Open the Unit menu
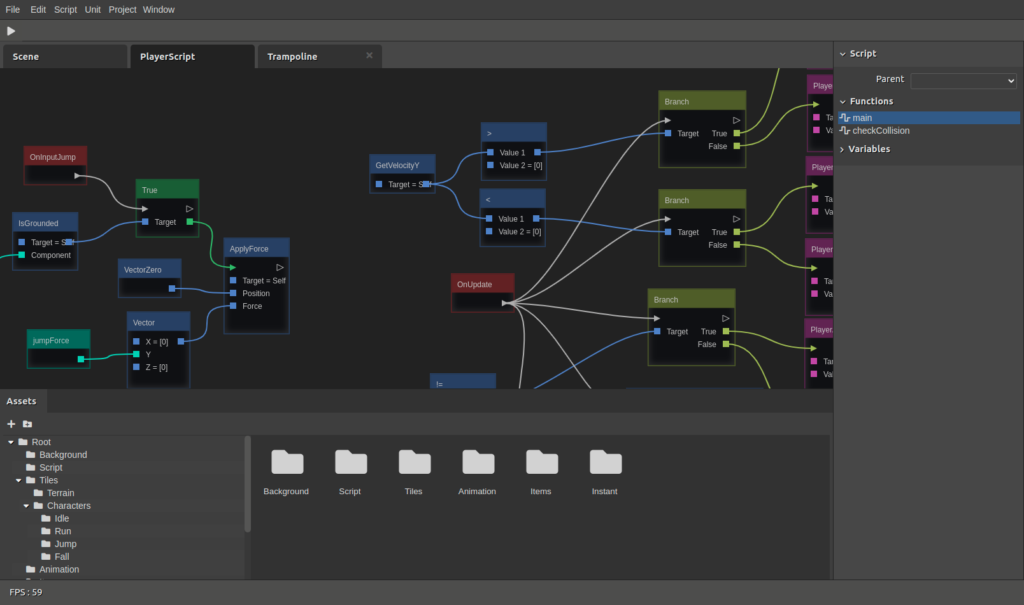This screenshot has height=605, width=1024. [x=93, y=9]
